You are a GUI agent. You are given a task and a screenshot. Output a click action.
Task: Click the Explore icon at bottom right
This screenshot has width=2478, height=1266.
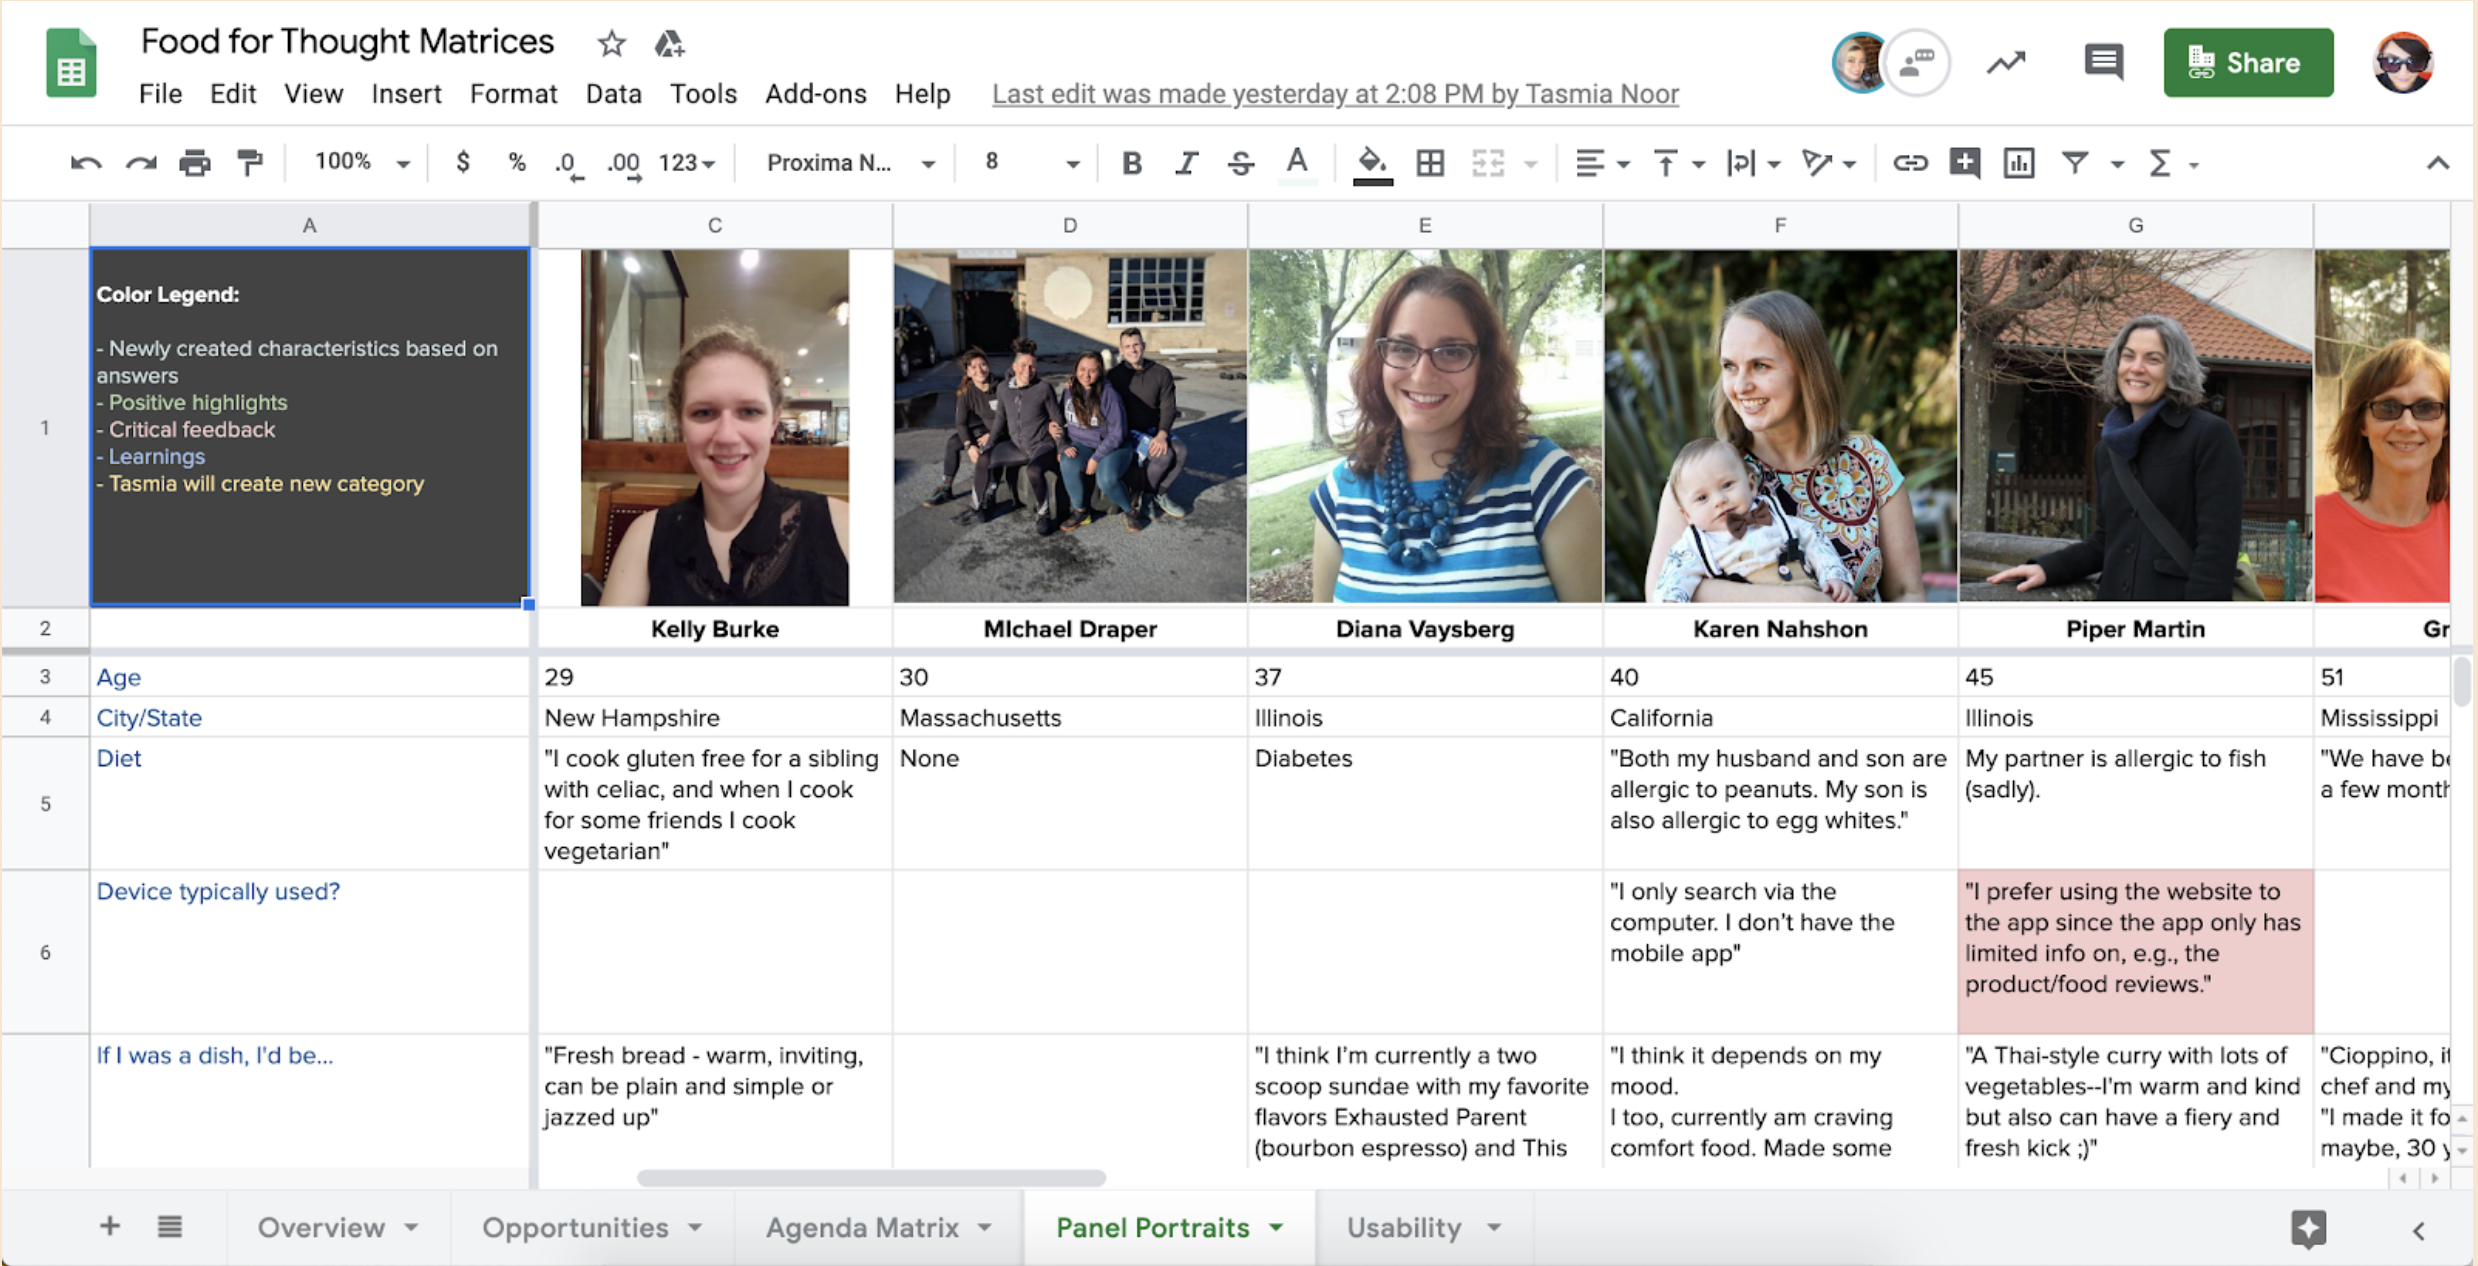(2308, 1228)
